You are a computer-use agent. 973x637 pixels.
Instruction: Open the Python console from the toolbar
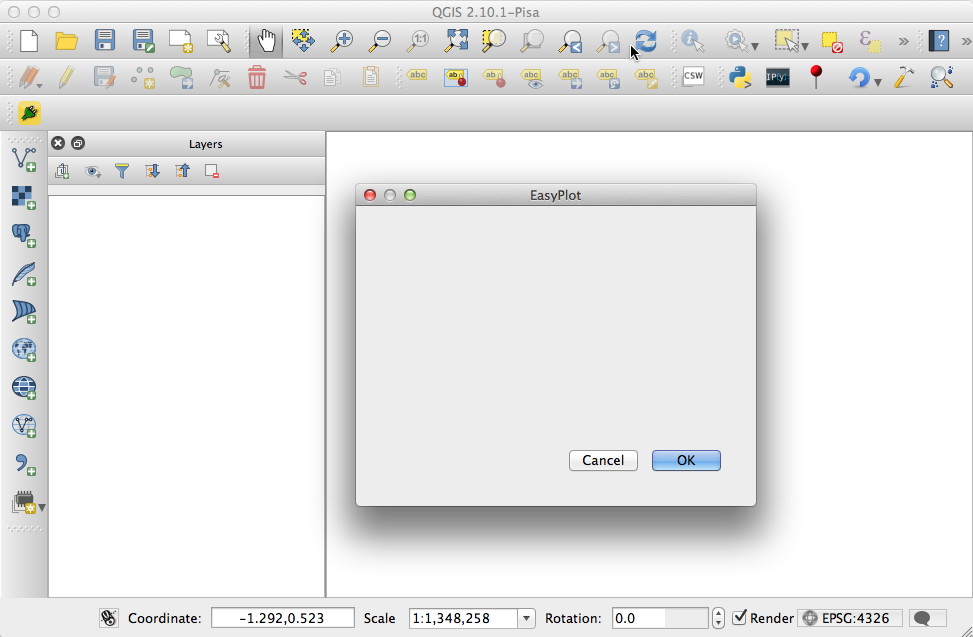[x=740, y=77]
